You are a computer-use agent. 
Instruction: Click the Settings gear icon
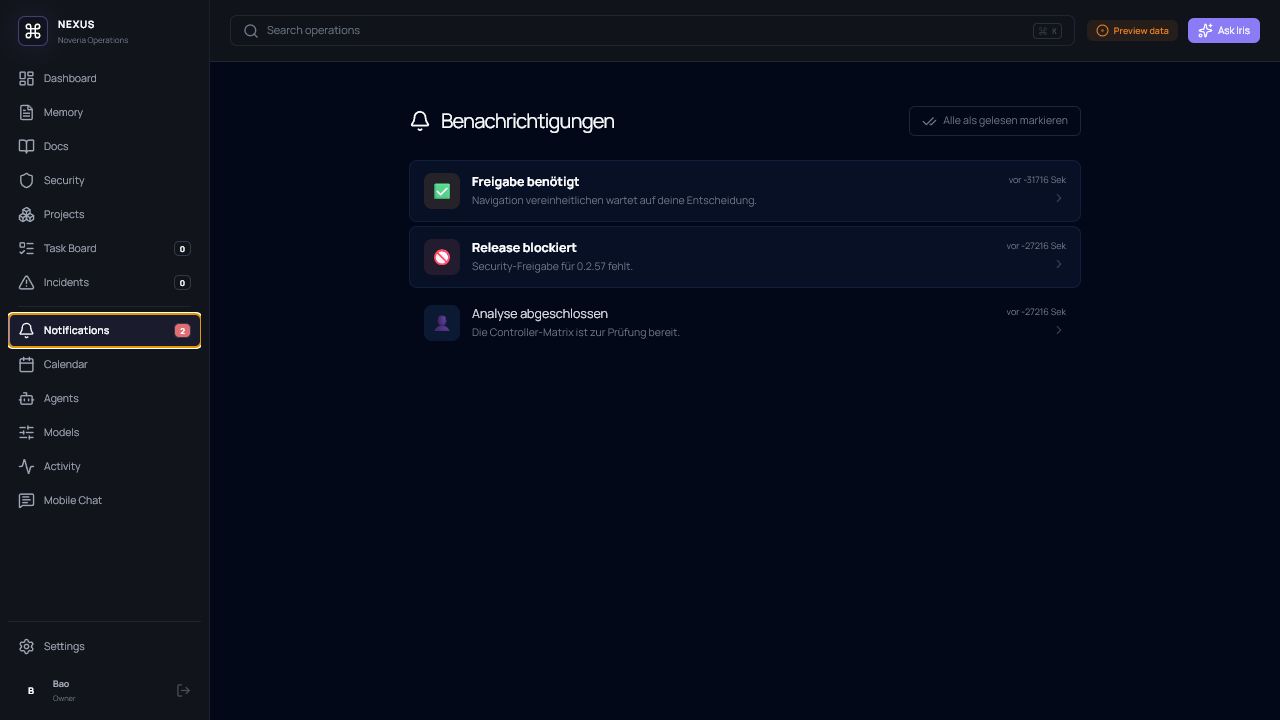click(27, 646)
